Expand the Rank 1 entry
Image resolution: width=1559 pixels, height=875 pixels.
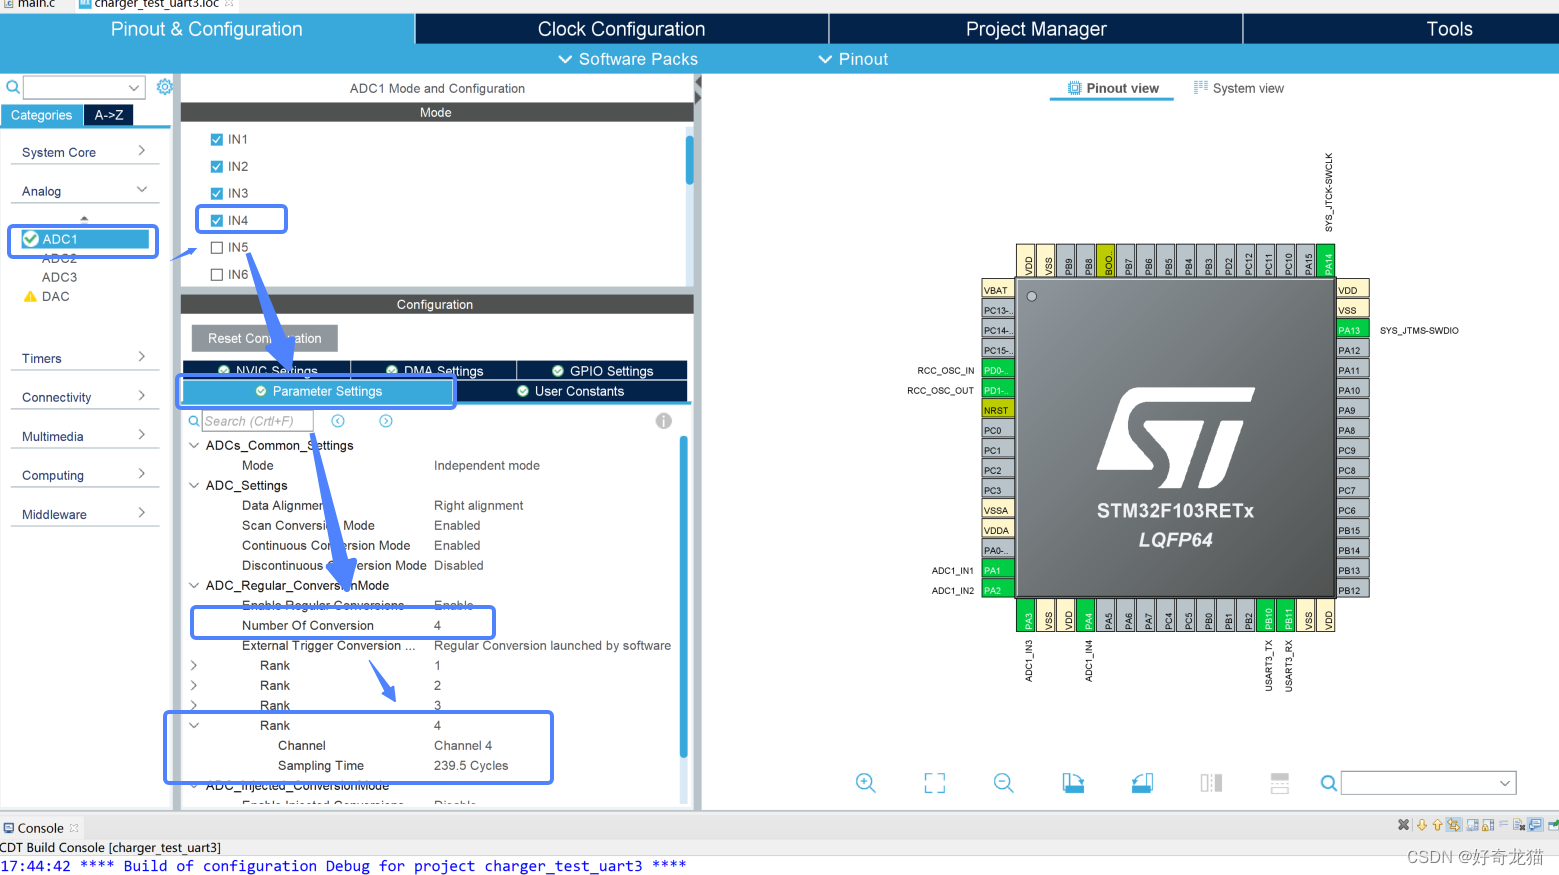pos(194,665)
